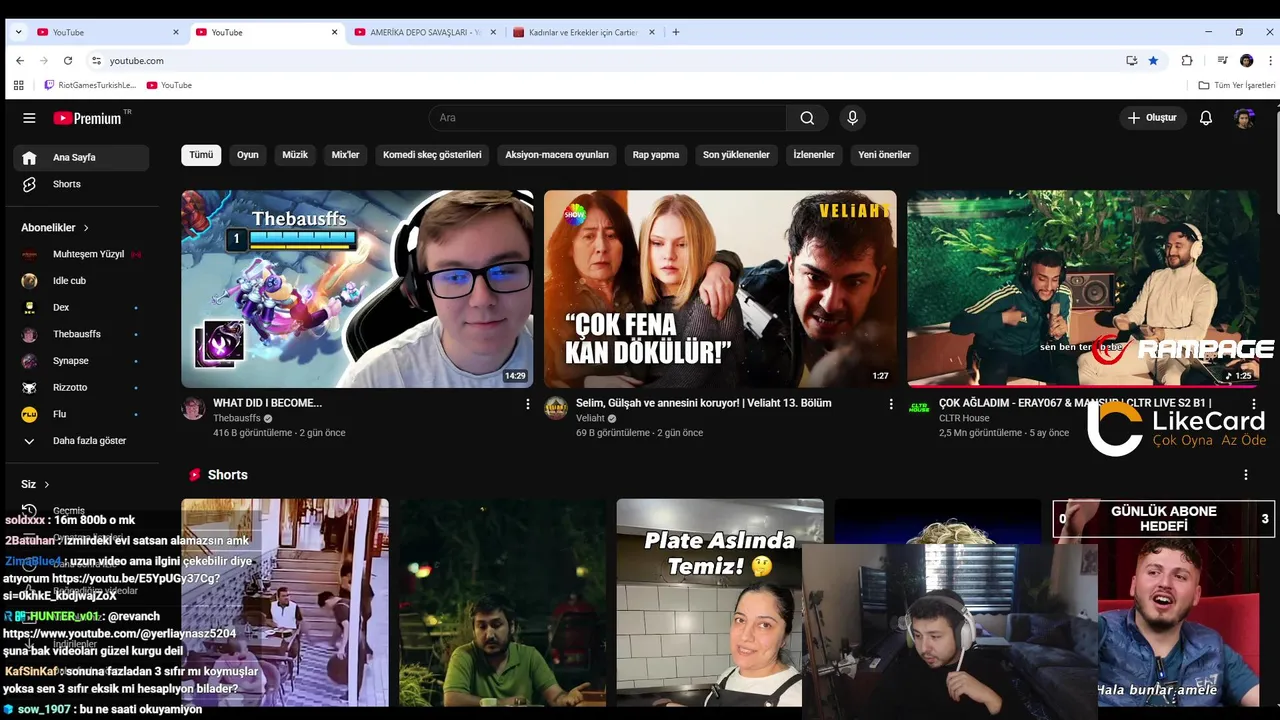Select the Müzik filter chip
Screen dimensions: 1280x720
tap(295, 155)
